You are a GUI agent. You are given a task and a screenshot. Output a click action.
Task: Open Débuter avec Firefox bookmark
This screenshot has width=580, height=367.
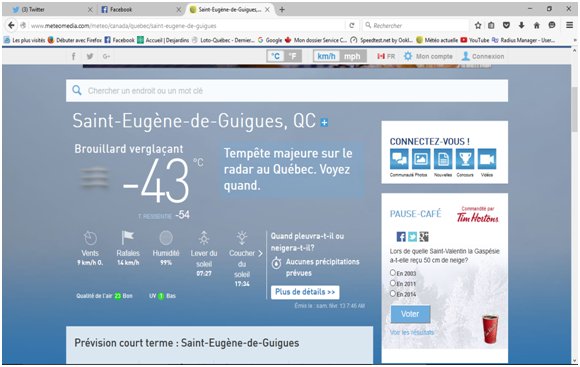tap(75, 40)
